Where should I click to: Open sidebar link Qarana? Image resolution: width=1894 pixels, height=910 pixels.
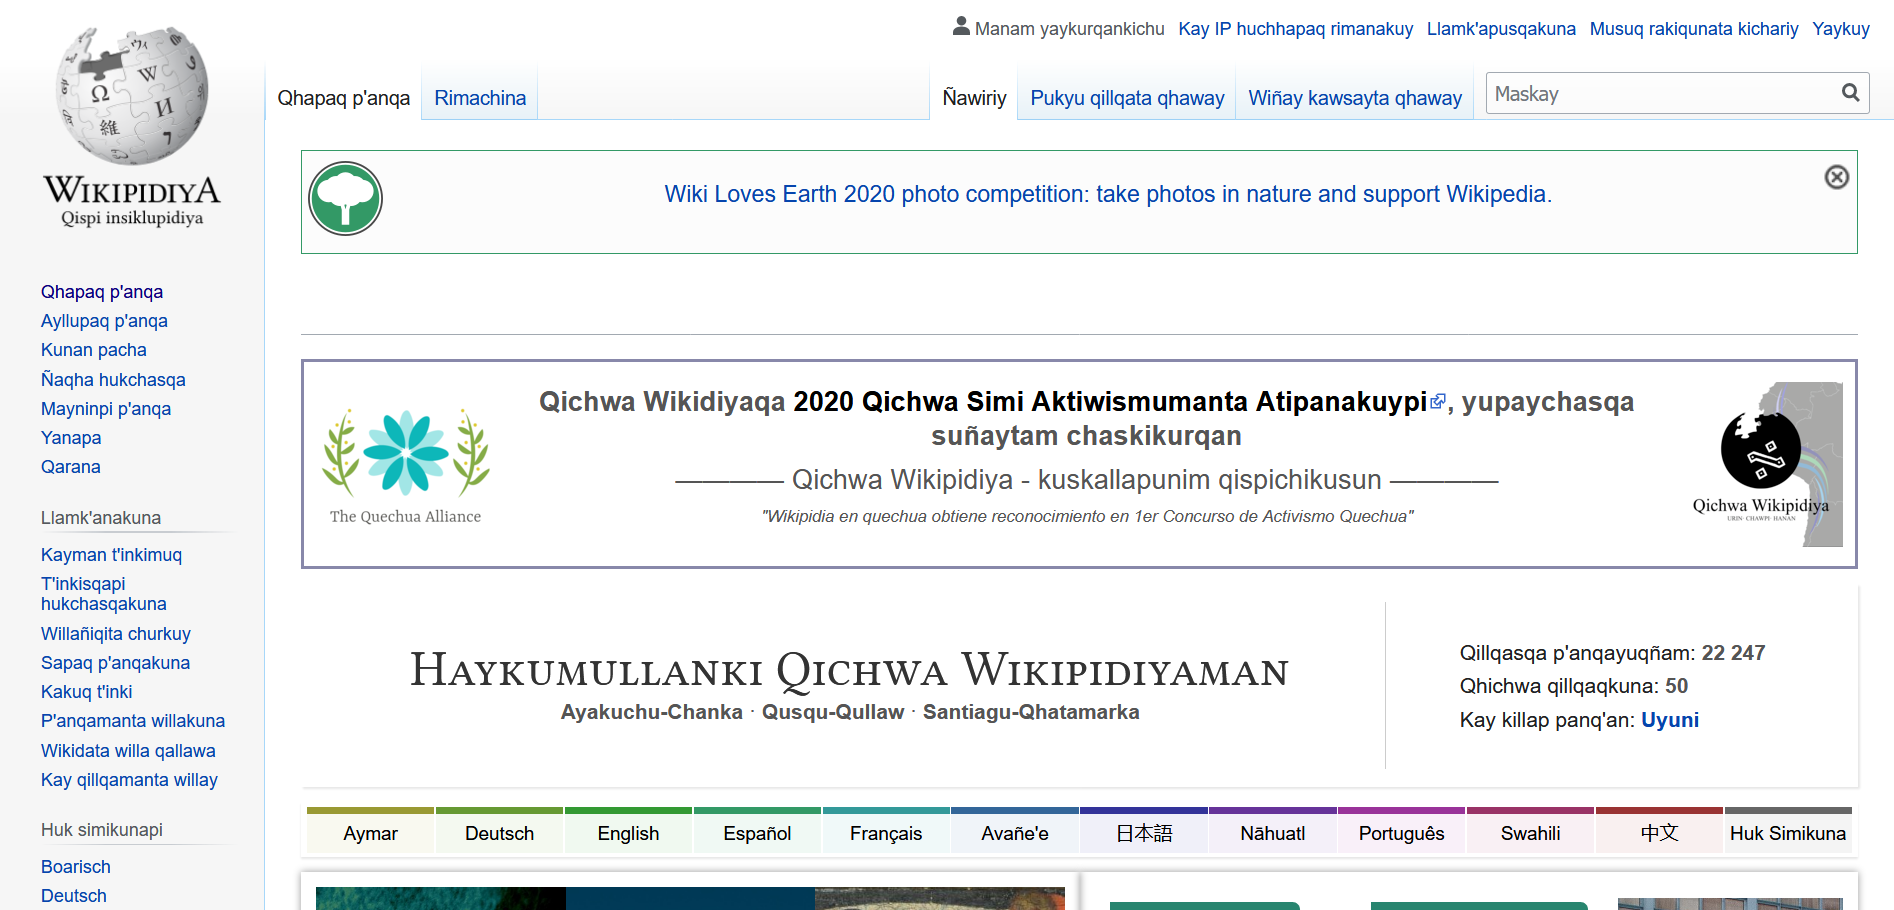[x=71, y=467]
